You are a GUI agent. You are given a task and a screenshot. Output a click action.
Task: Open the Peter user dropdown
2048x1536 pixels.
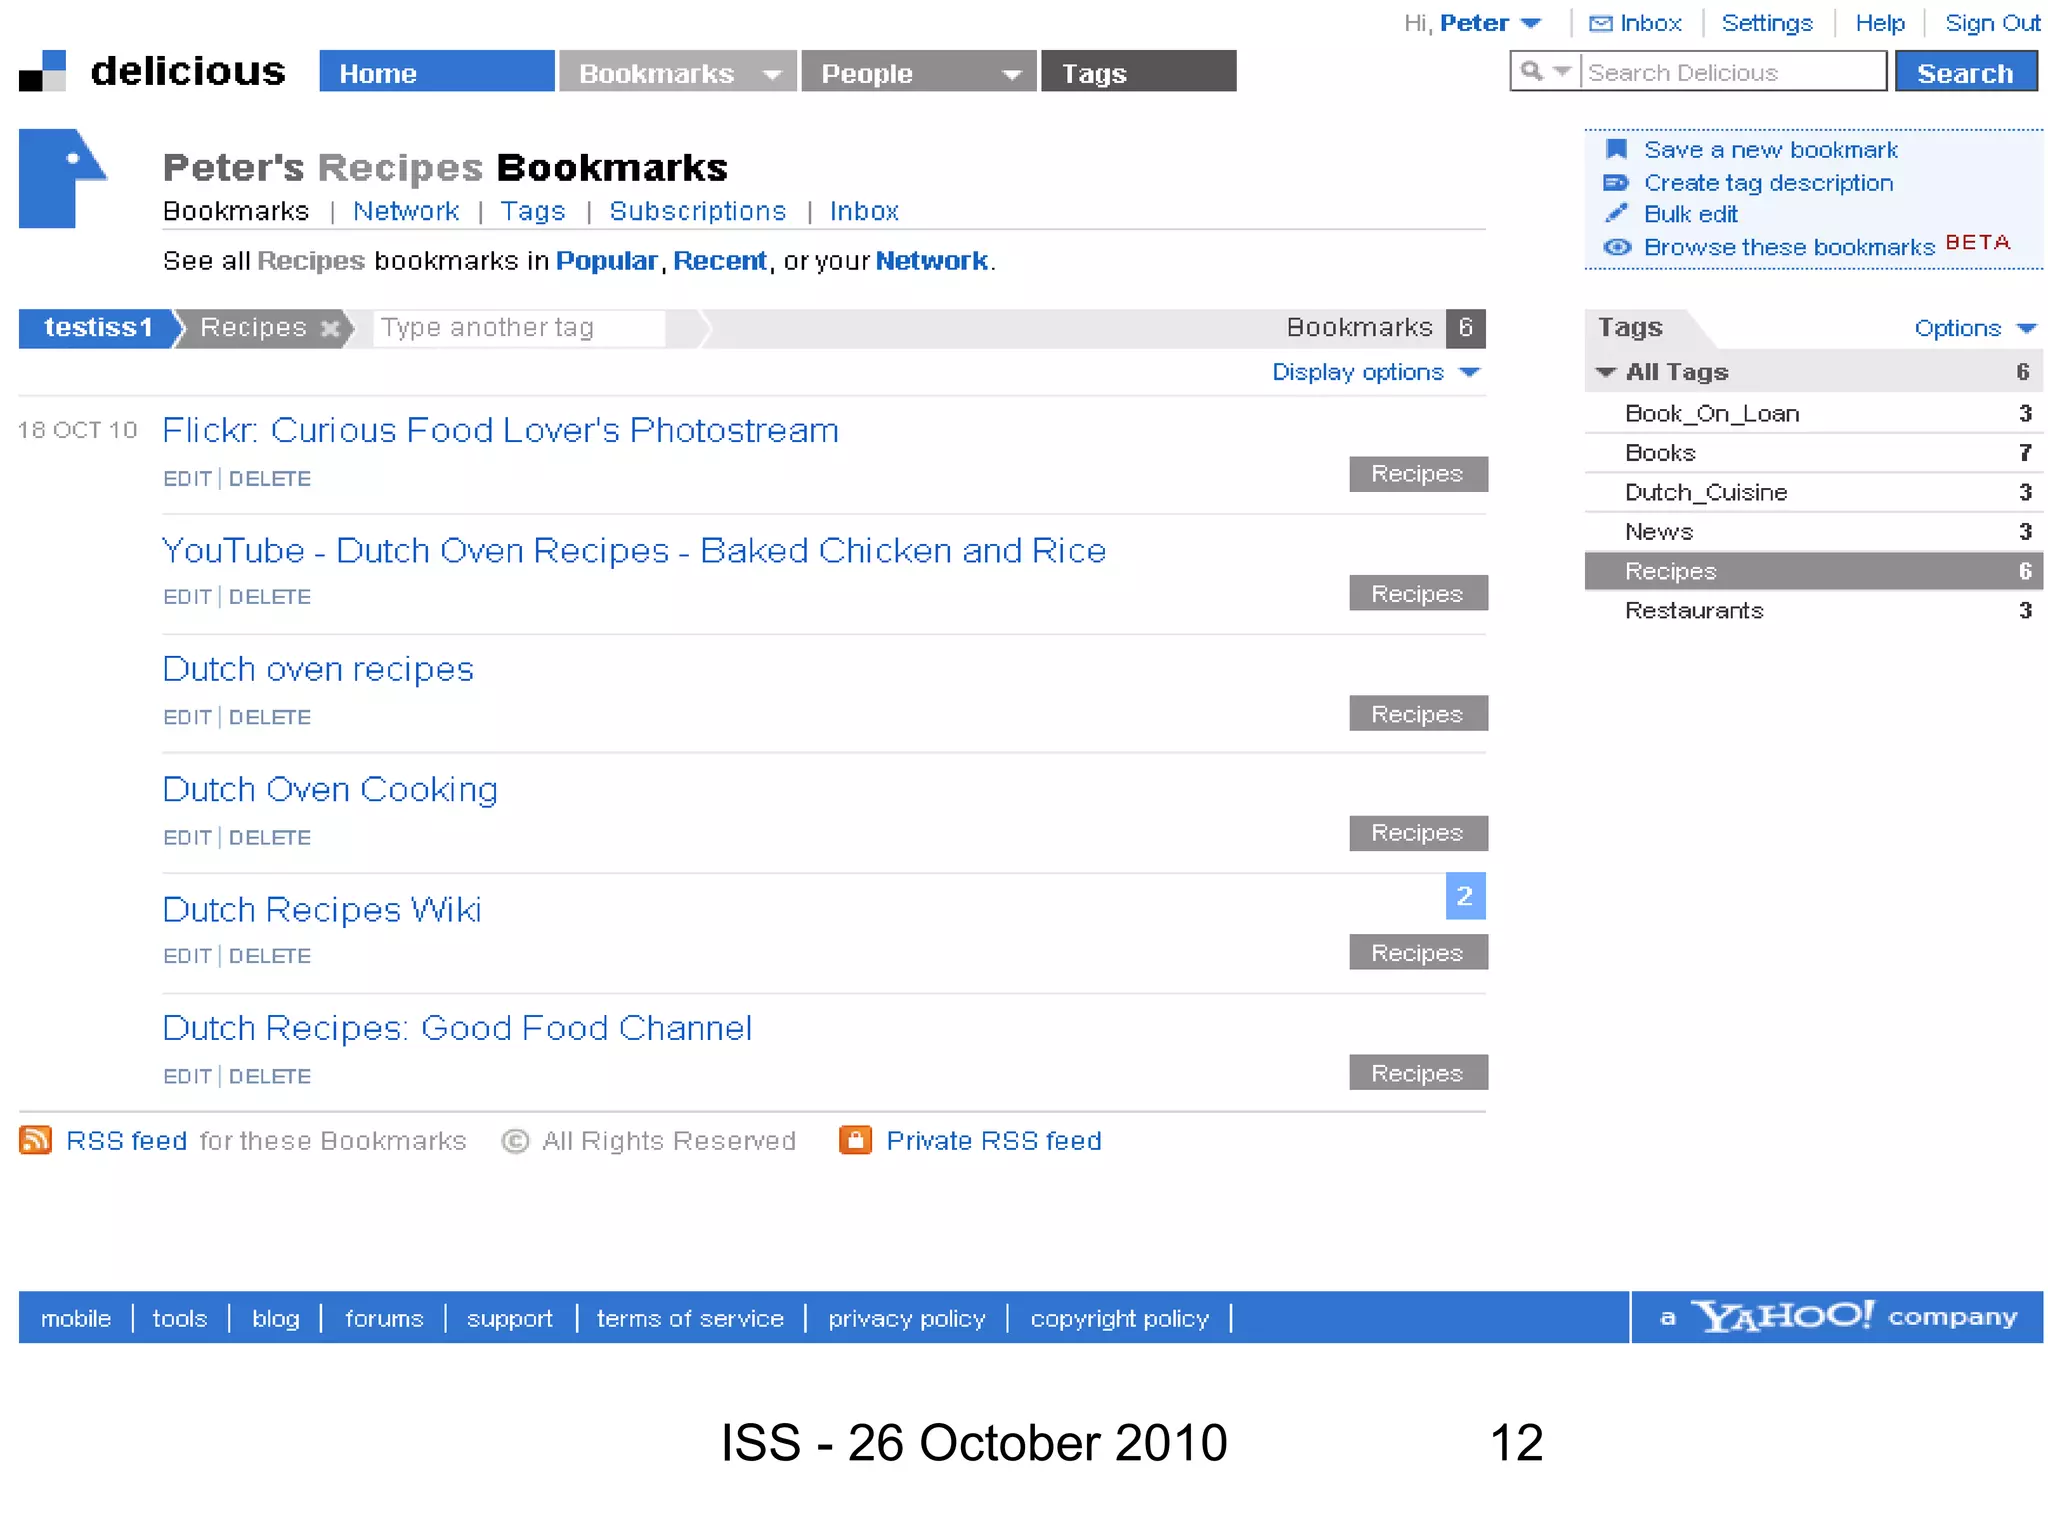[x=1531, y=24]
